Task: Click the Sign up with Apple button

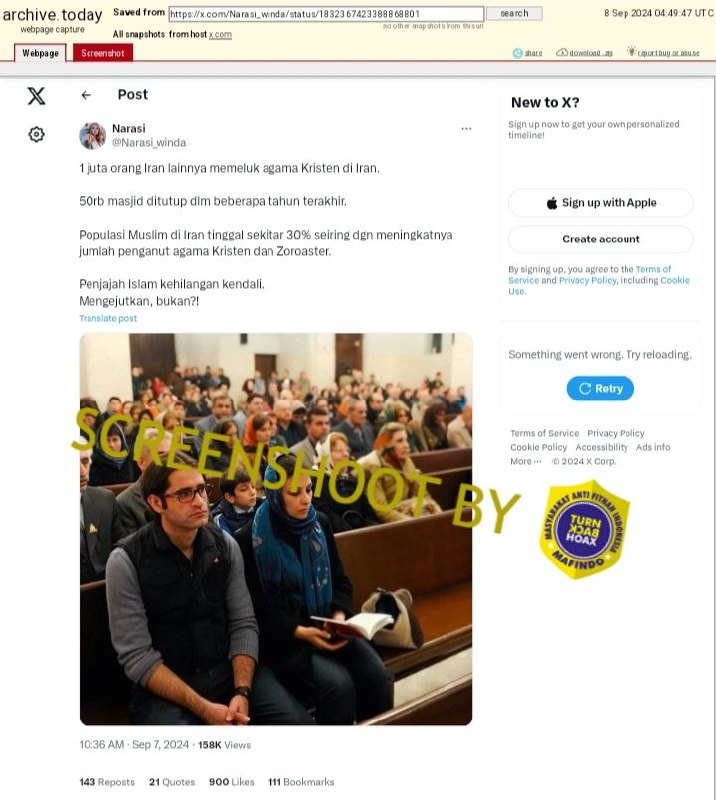Action: 601,203
